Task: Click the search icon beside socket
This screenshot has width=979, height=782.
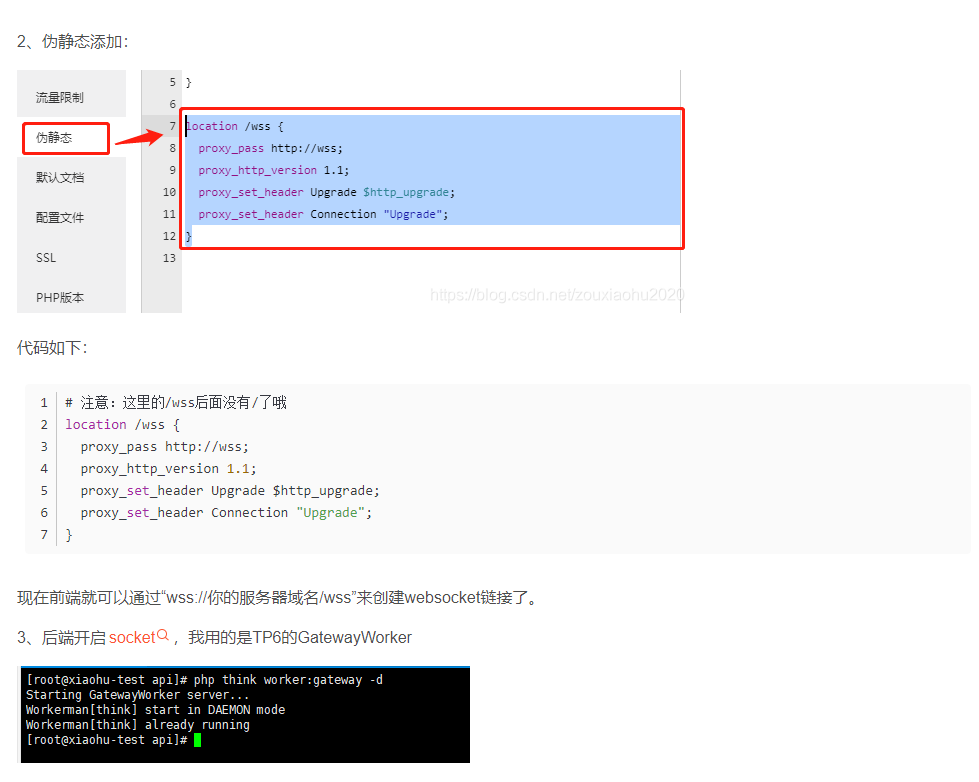Action: 163,636
